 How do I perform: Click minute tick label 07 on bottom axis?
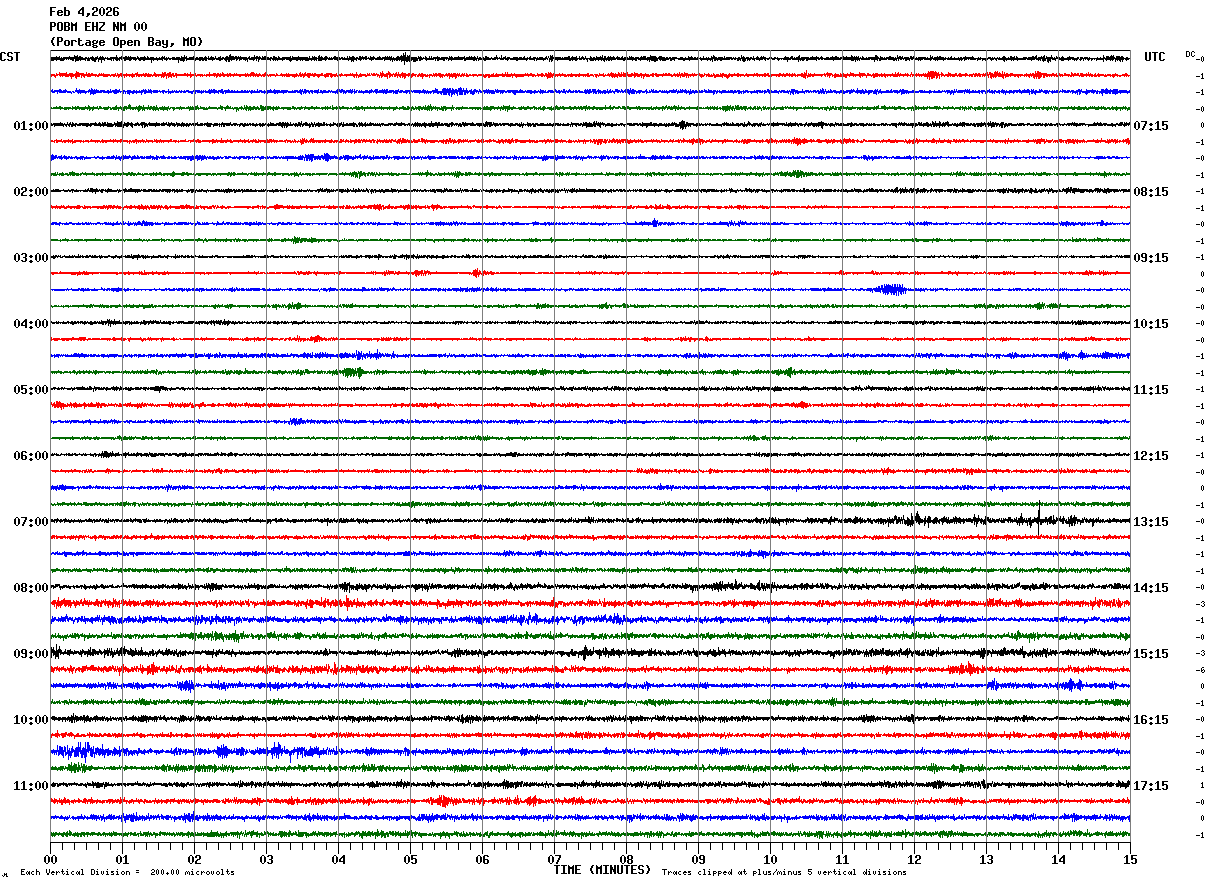point(554,859)
